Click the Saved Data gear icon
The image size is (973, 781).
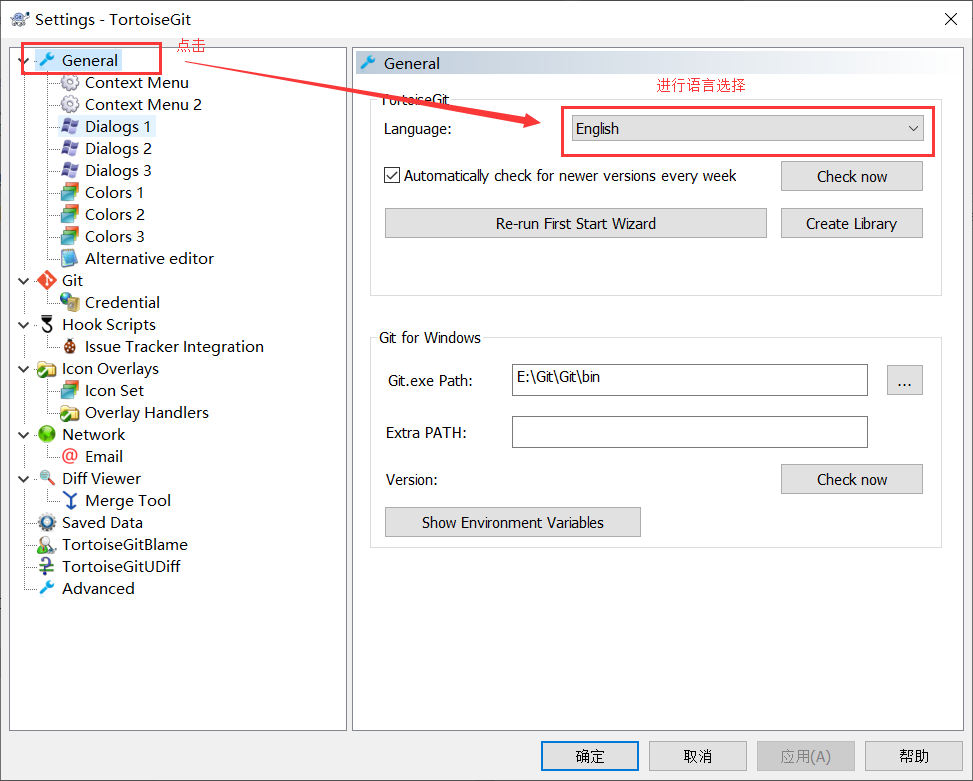click(47, 522)
